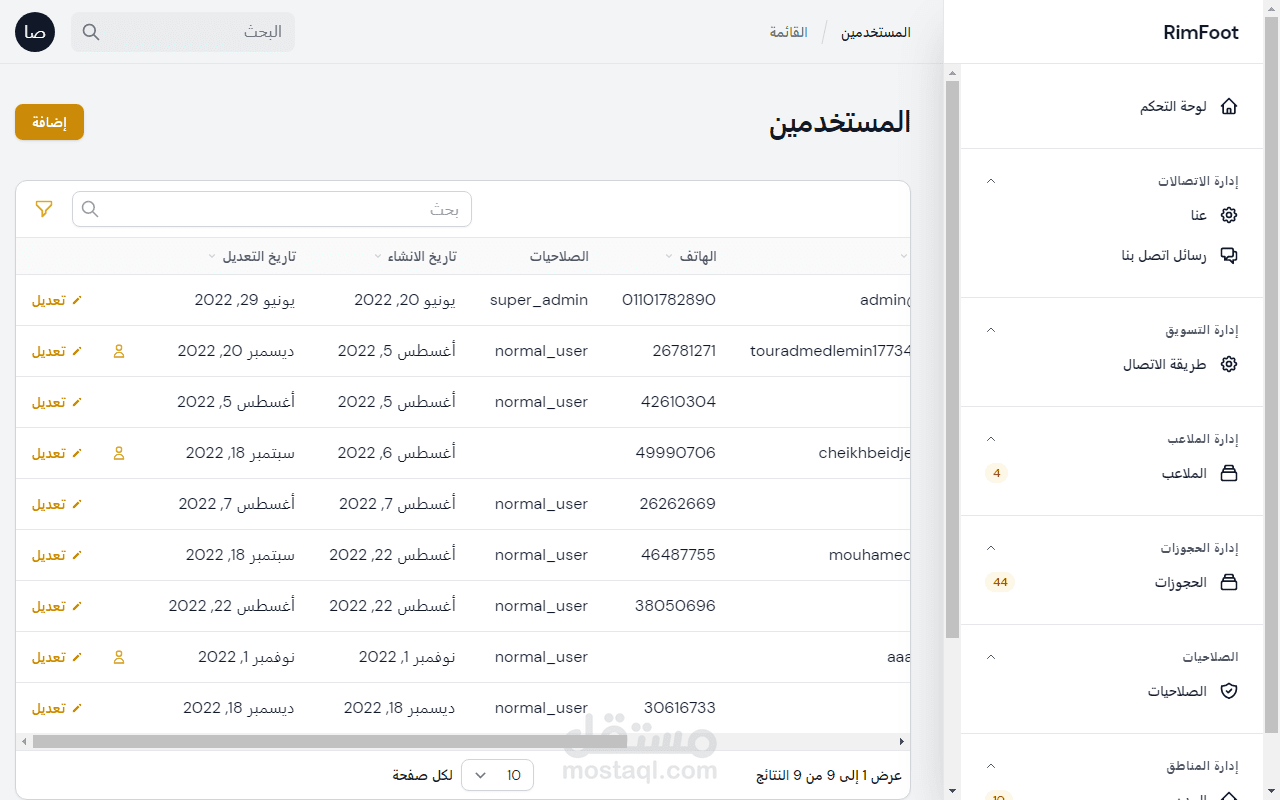This screenshot has height=800, width=1280.
Task: Click تعديل for phone 46487755
Action: click(x=57, y=555)
